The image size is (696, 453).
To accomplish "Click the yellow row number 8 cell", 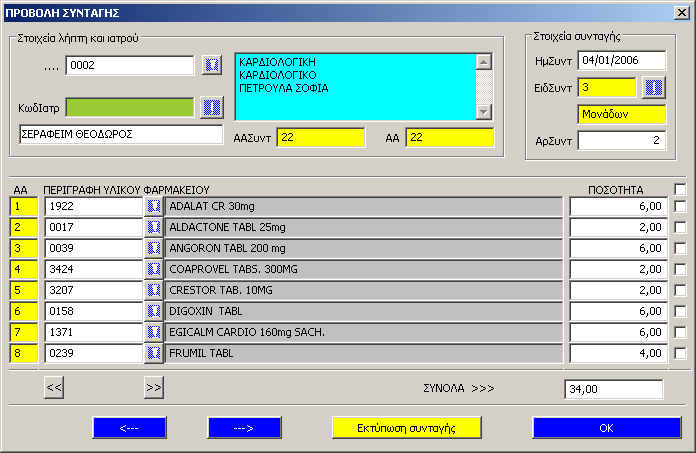I will pos(24,353).
